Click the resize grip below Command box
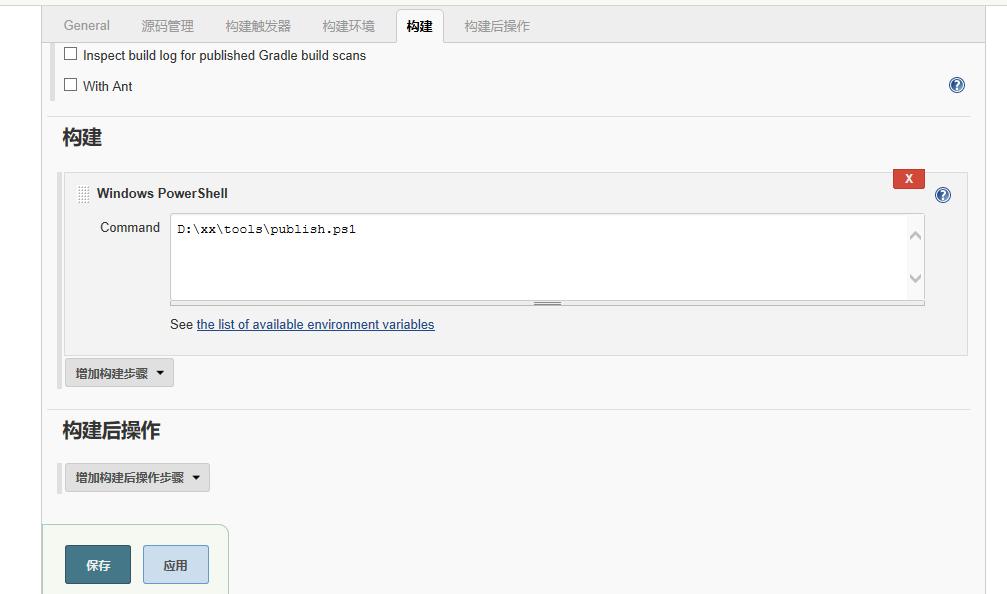The height and width of the screenshot is (594, 1007). (x=547, y=302)
